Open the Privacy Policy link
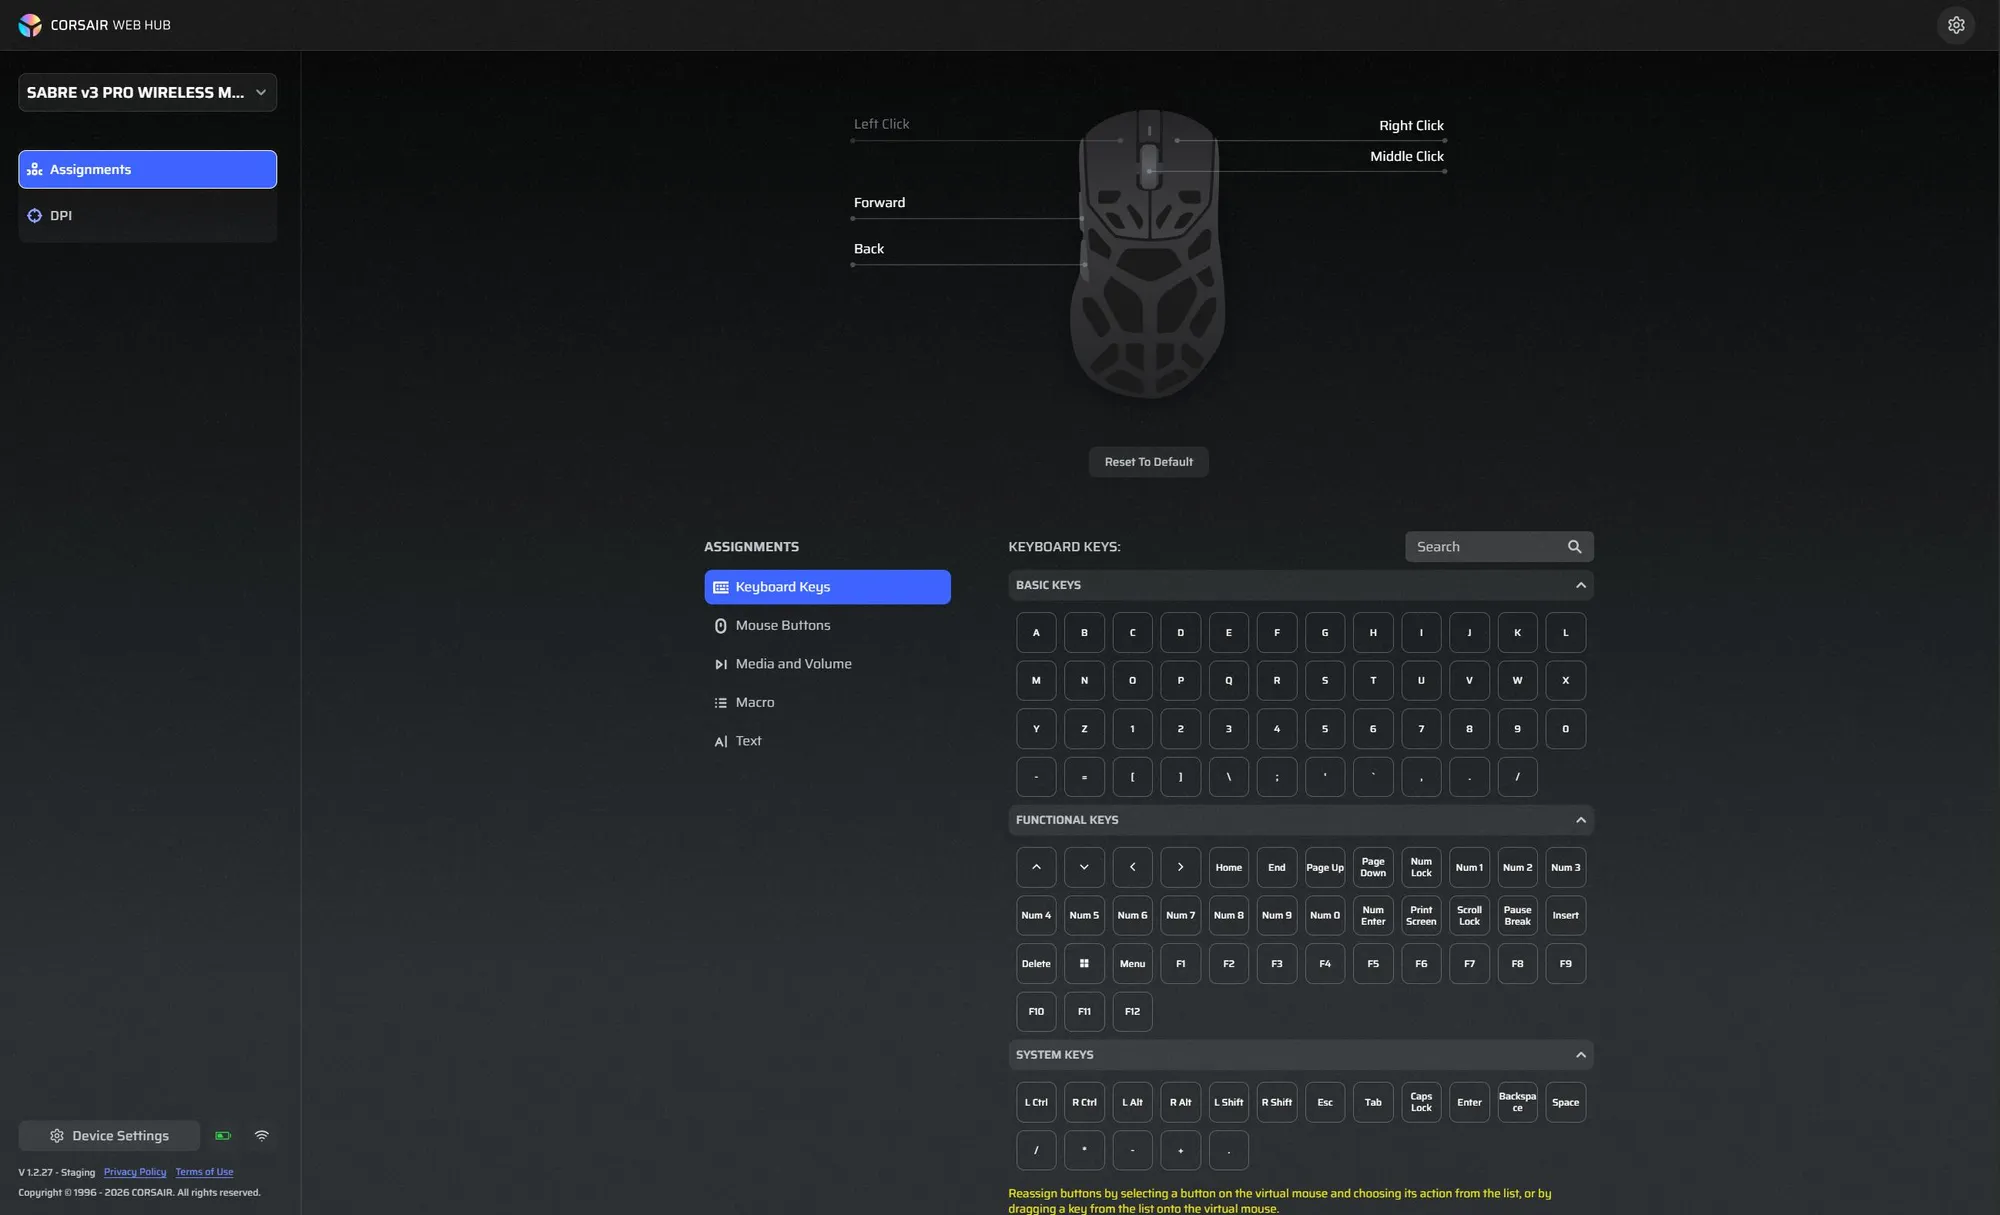The width and height of the screenshot is (2000, 1215). pos(135,1172)
